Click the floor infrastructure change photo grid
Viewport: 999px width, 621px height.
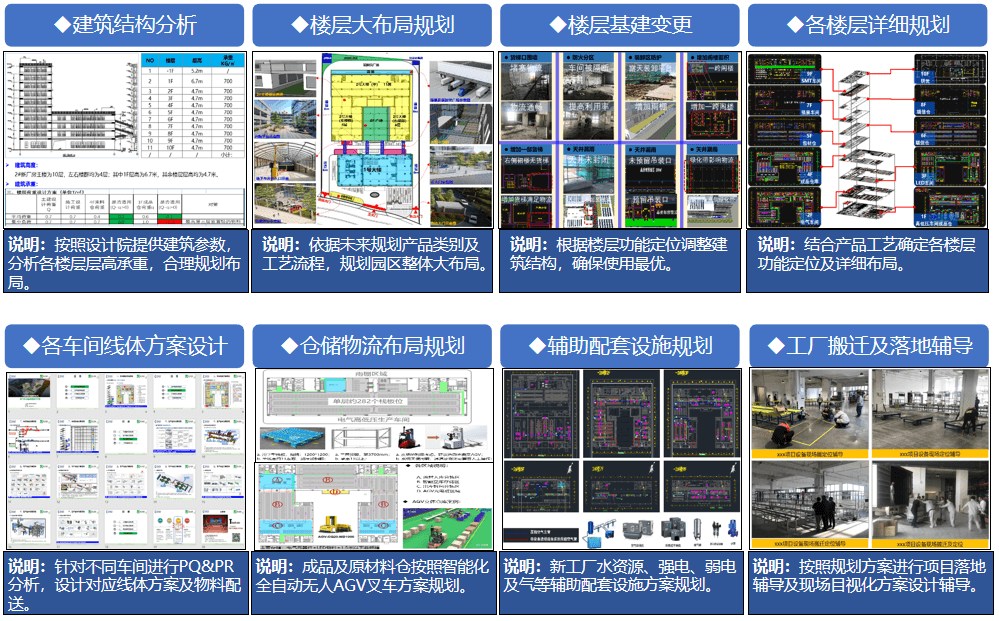click(620, 140)
